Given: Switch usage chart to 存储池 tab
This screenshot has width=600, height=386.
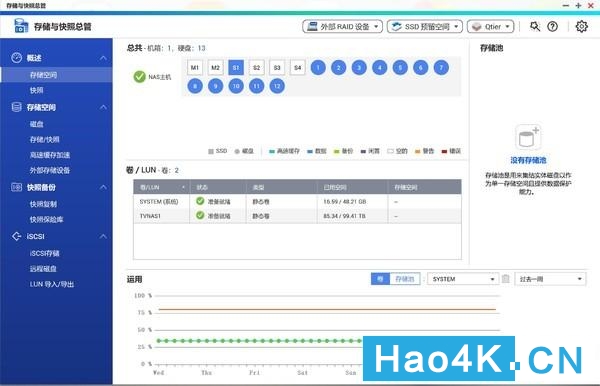Looking at the screenshot, I should point(405,279).
